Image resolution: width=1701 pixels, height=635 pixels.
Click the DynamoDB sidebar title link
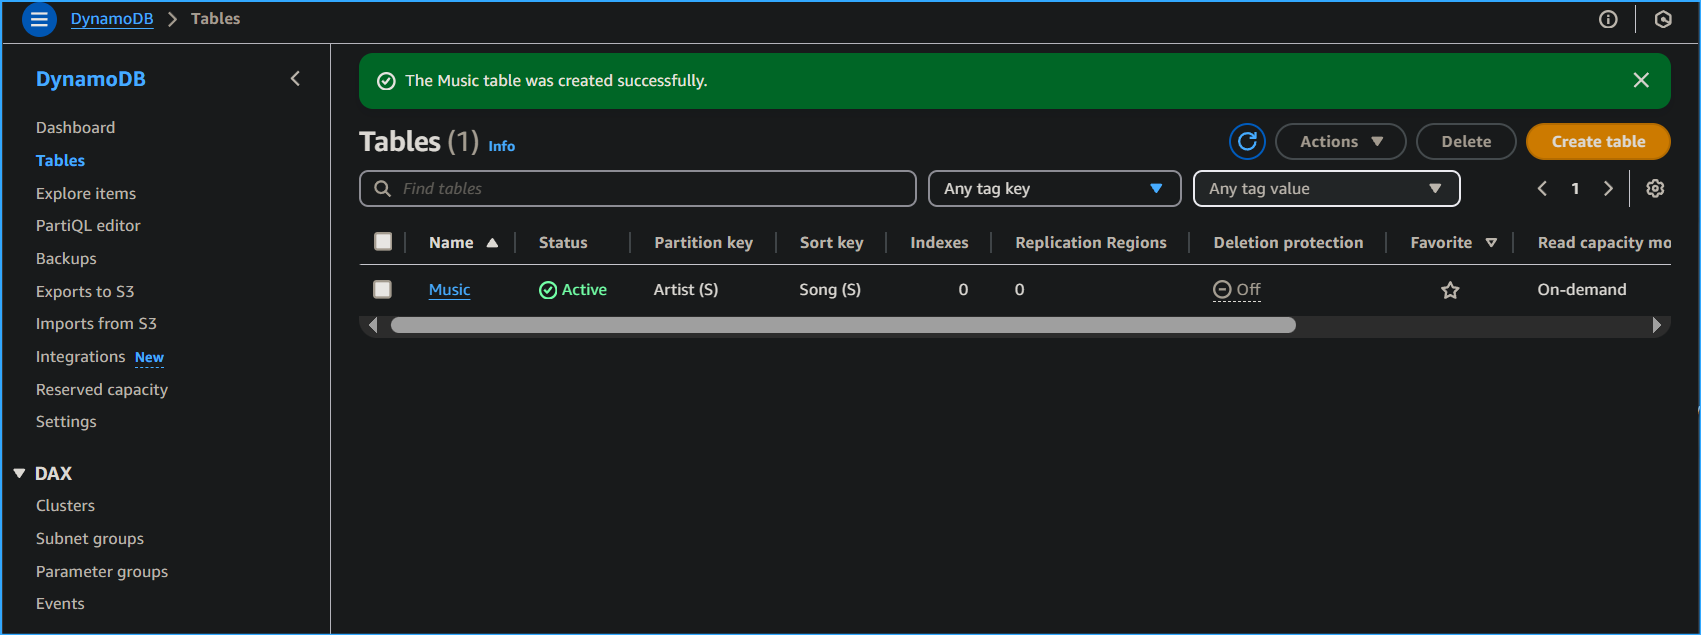[91, 79]
